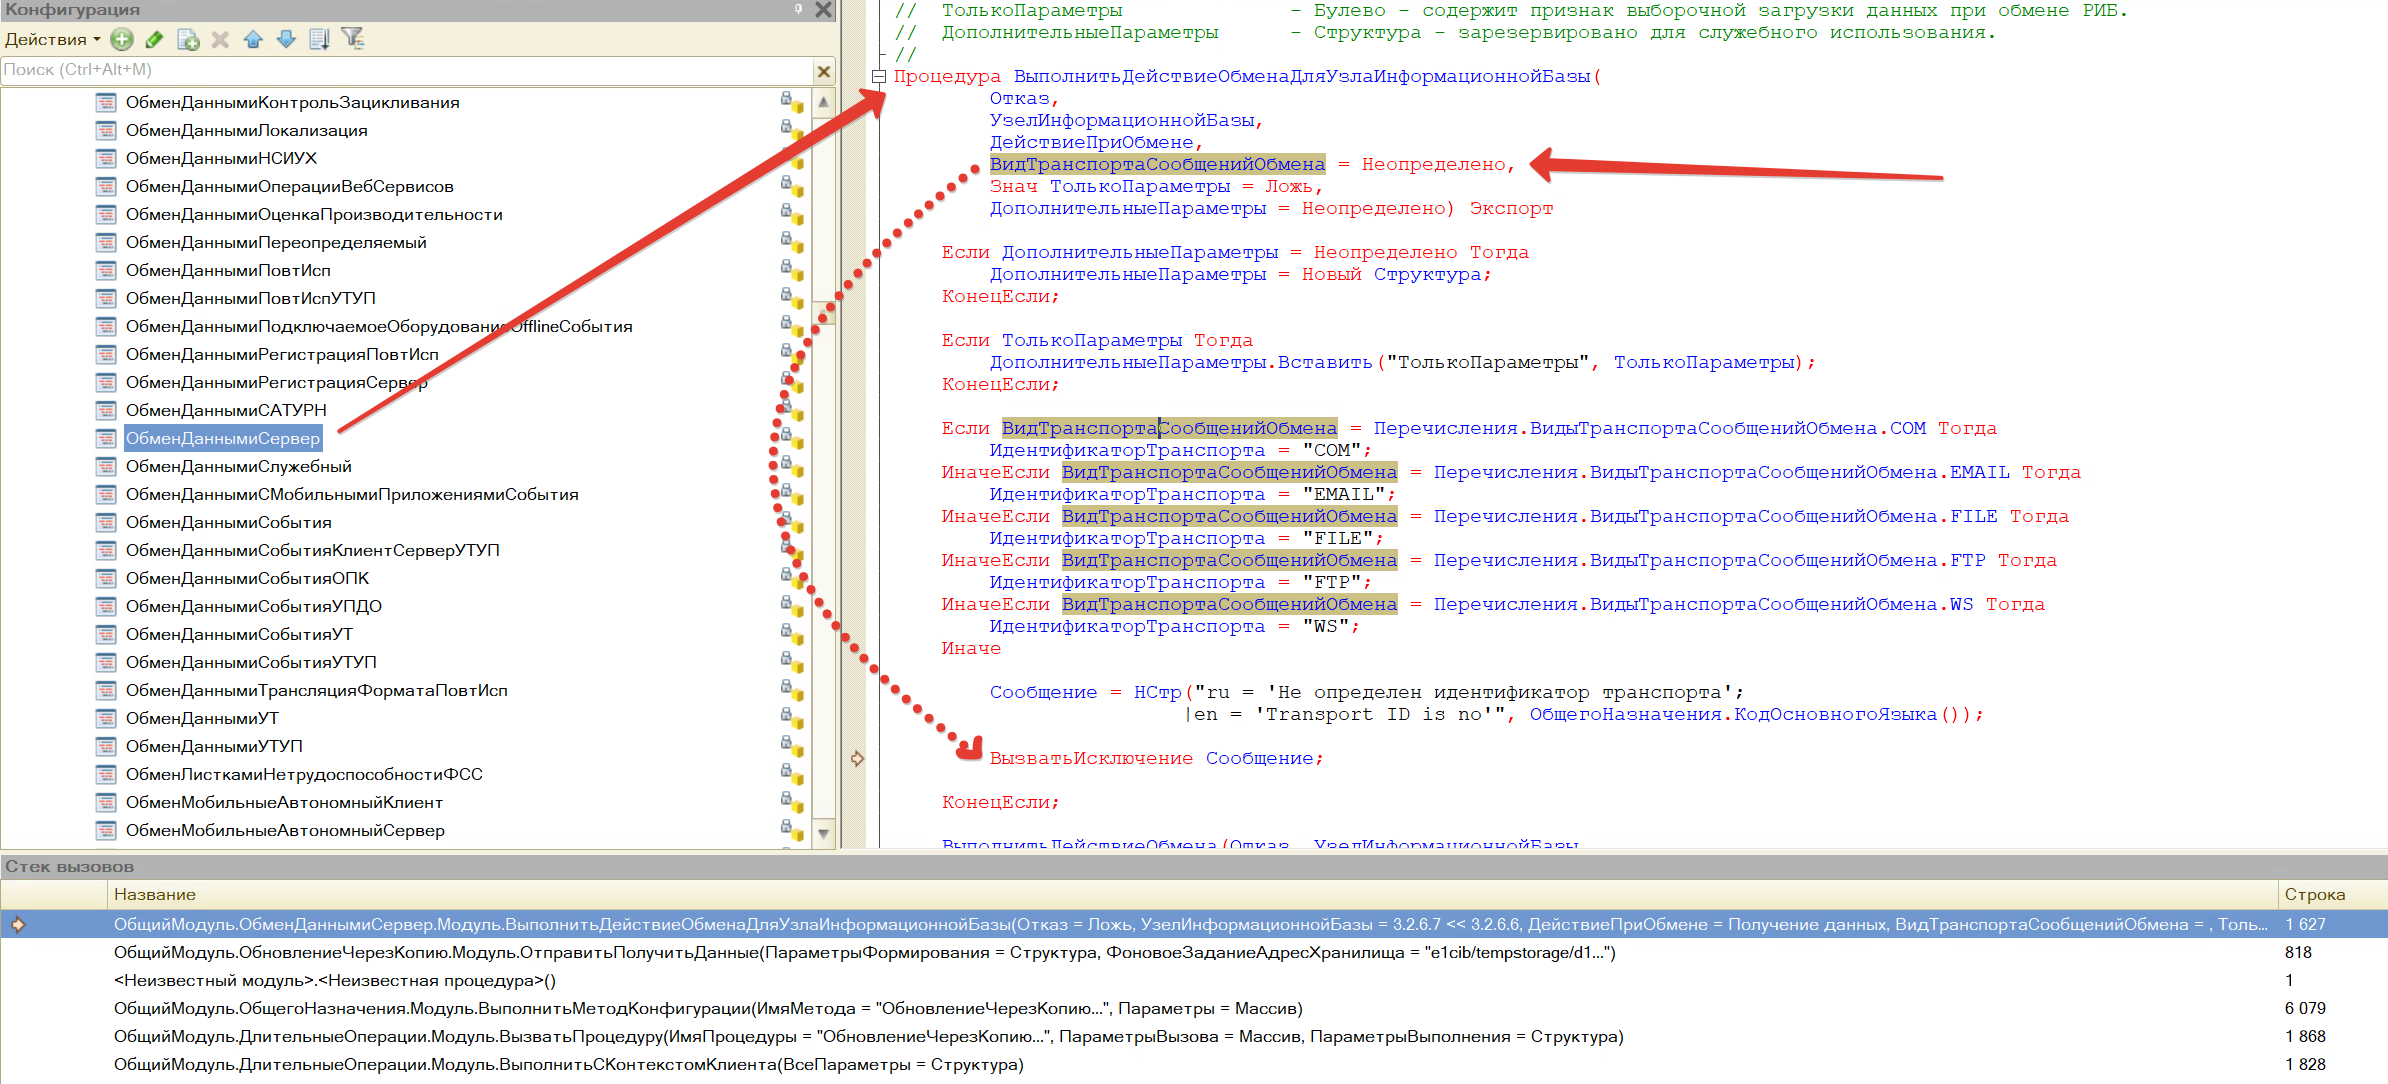The height and width of the screenshot is (1084, 2388).
Task: Click current frame arrow icon in call stack
Action: [18, 924]
